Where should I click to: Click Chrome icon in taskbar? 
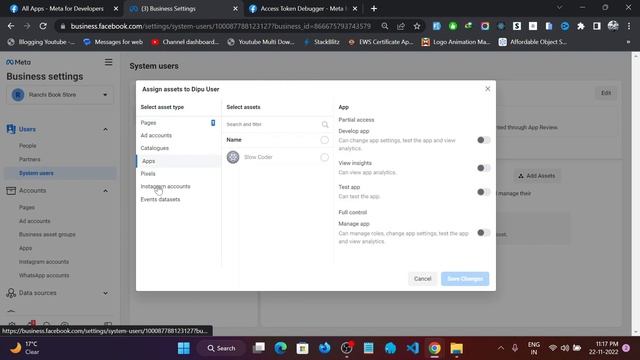click(x=435, y=348)
